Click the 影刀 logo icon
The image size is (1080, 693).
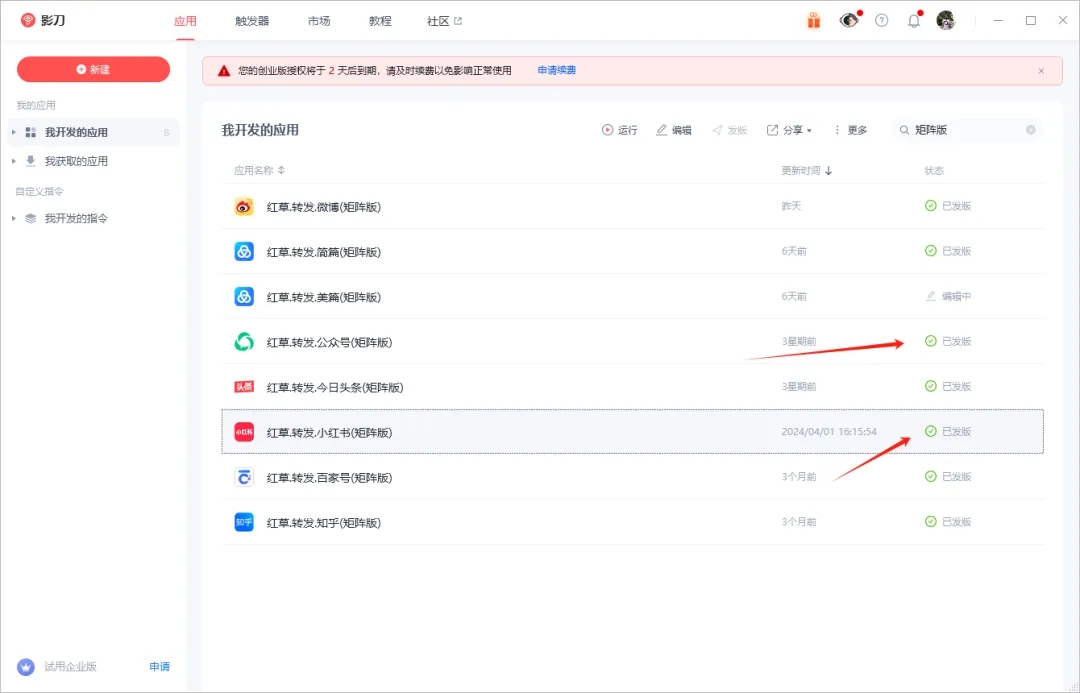click(28, 20)
